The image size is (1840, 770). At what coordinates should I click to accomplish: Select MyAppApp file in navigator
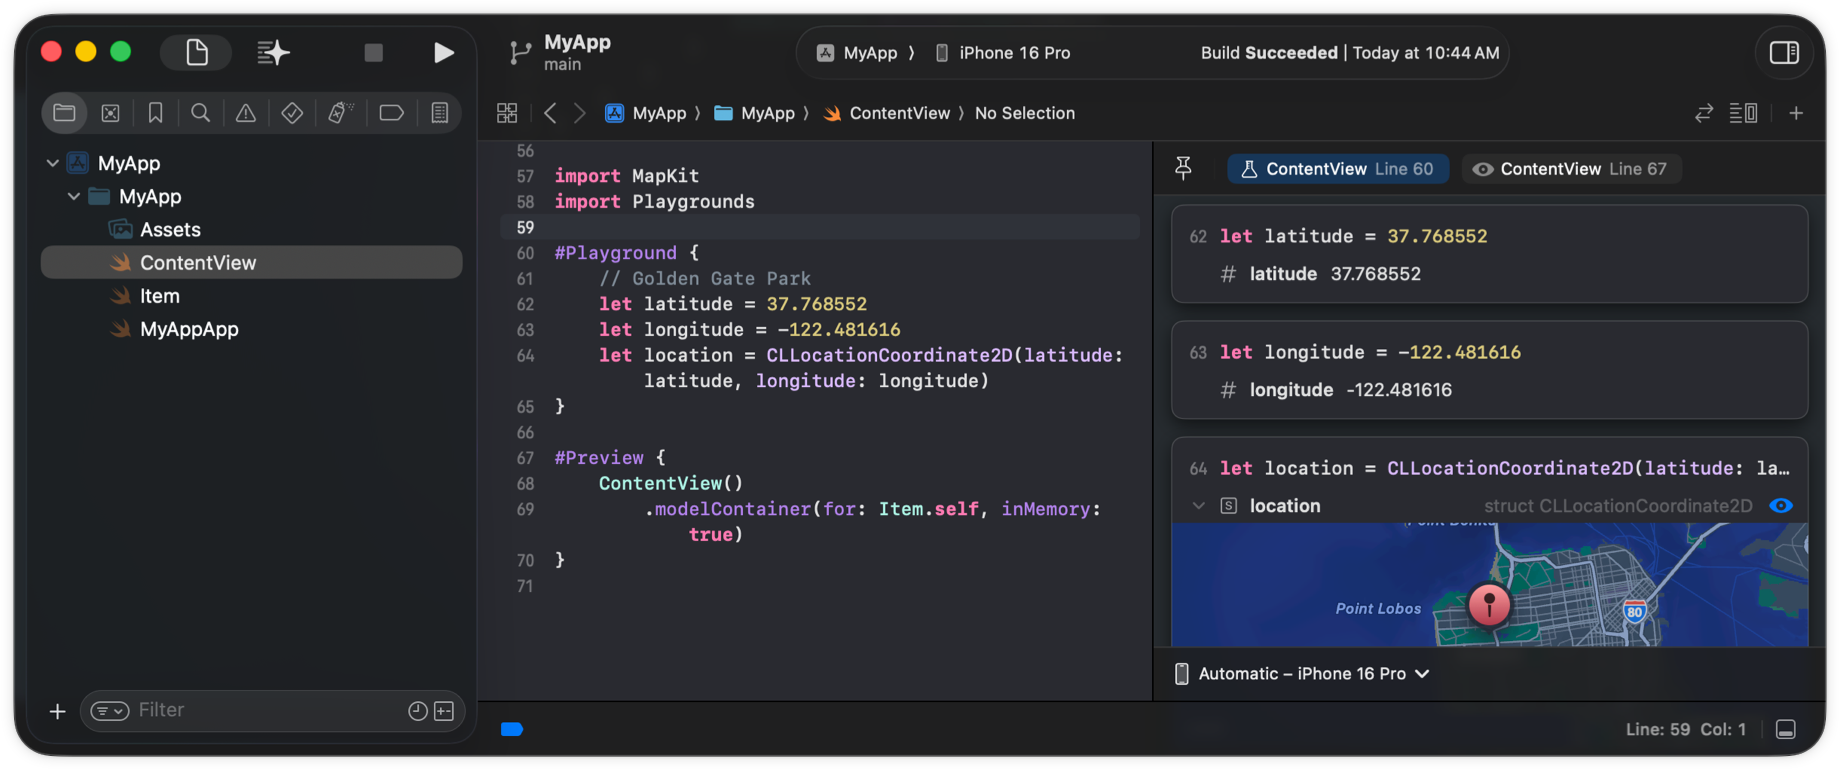tap(189, 328)
